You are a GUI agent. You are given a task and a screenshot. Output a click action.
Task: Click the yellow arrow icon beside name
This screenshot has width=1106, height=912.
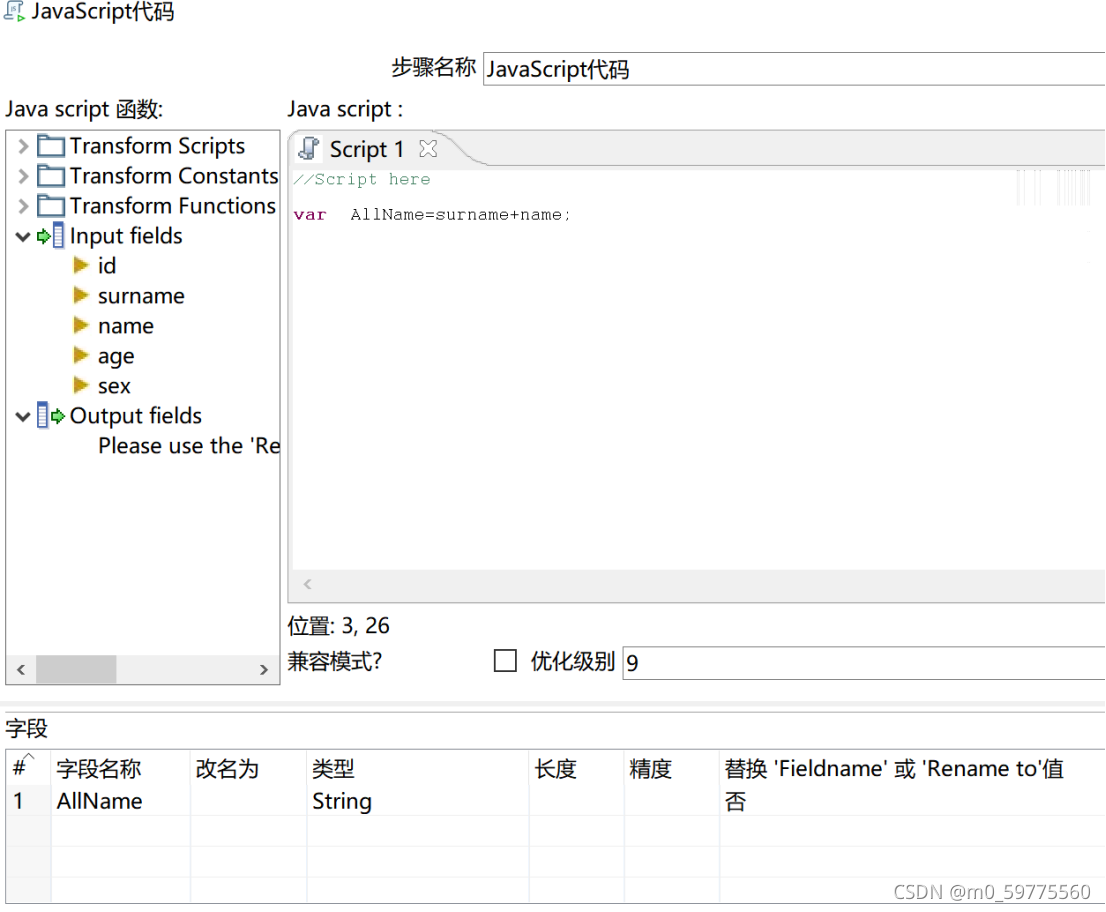pos(81,325)
